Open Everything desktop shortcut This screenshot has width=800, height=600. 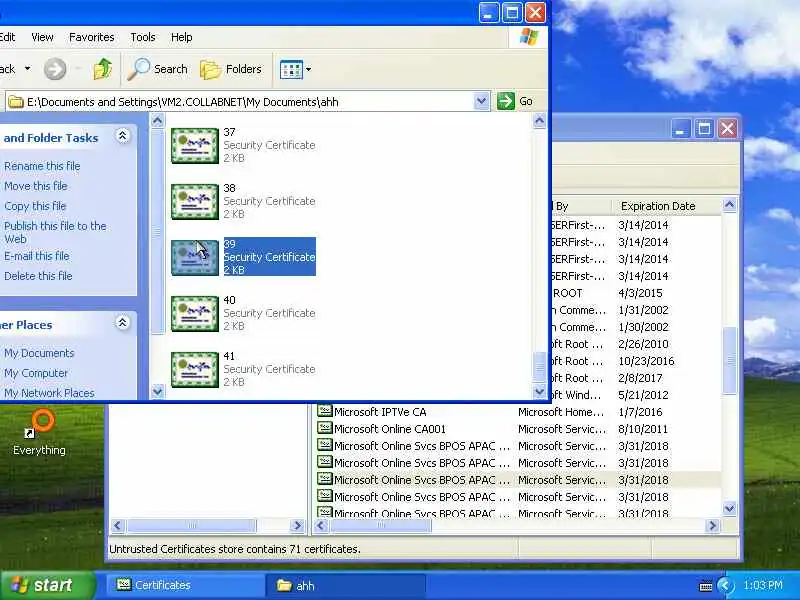tap(39, 432)
